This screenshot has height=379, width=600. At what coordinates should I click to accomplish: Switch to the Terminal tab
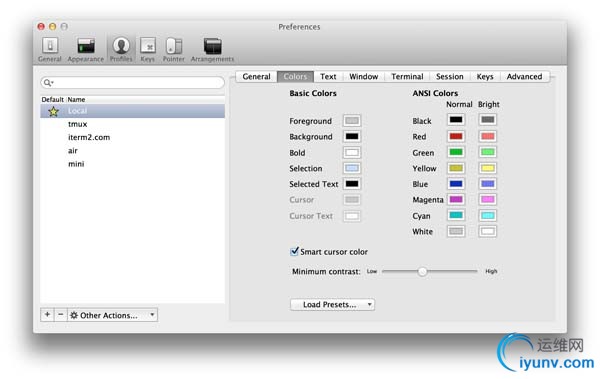click(x=407, y=77)
